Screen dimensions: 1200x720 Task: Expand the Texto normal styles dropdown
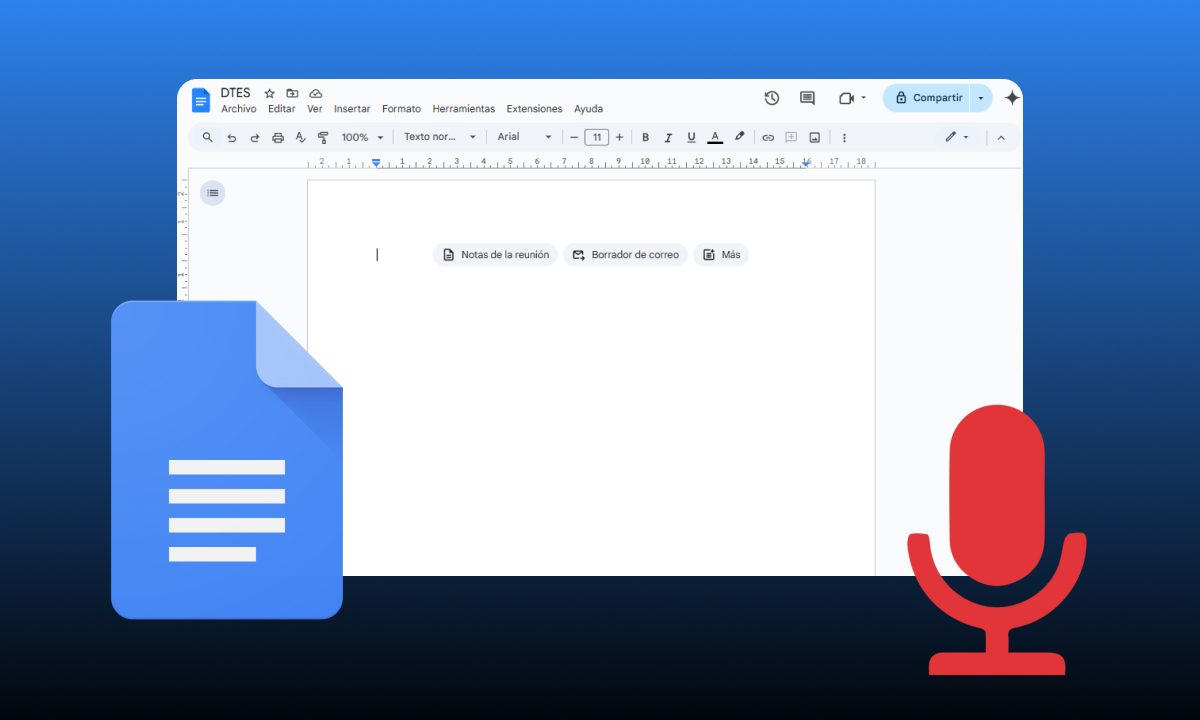440,137
